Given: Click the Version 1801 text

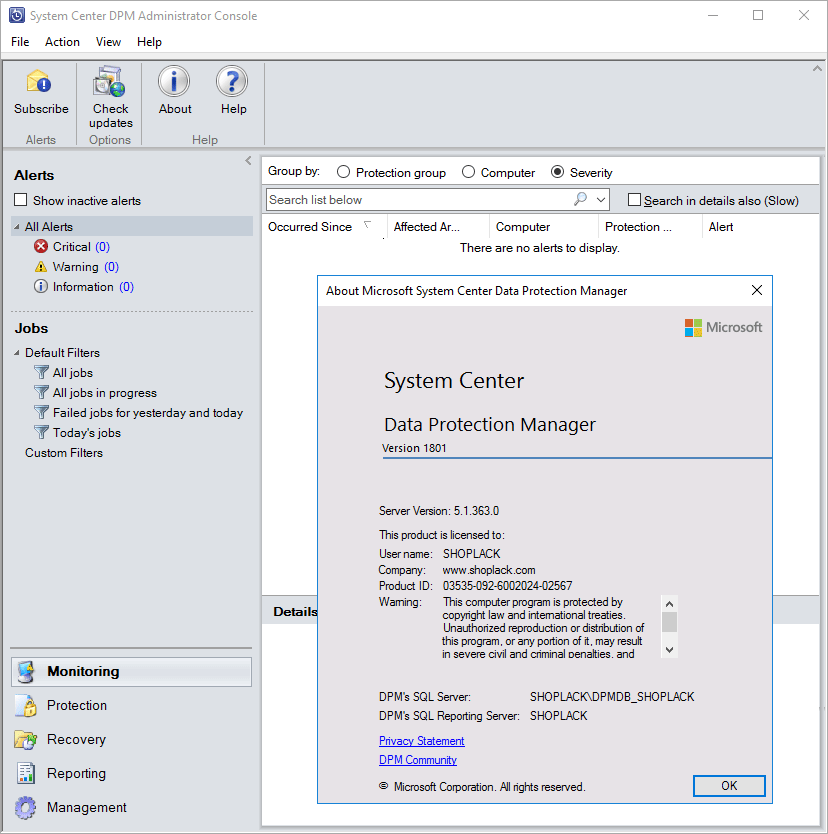Looking at the screenshot, I should coord(414,448).
